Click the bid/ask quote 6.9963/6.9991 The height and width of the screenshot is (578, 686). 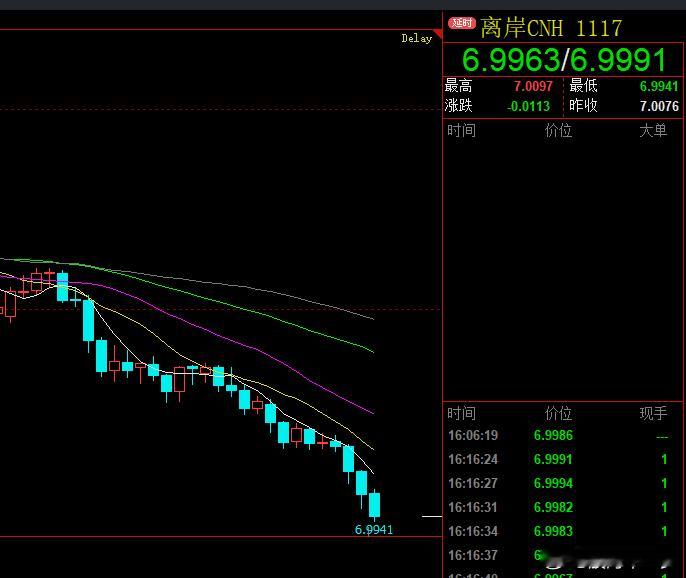click(564, 60)
